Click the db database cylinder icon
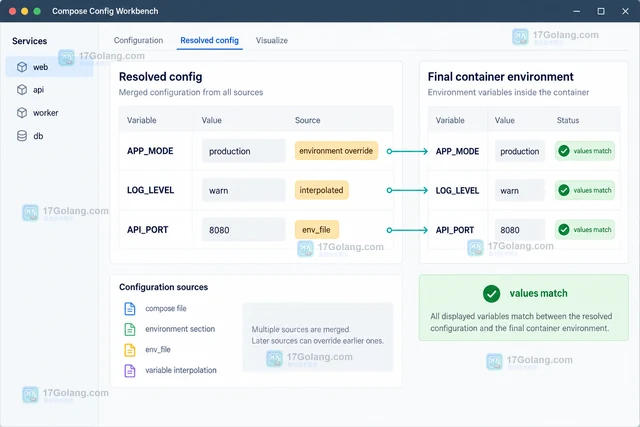This screenshot has width=640, height=427. (22, 136)
